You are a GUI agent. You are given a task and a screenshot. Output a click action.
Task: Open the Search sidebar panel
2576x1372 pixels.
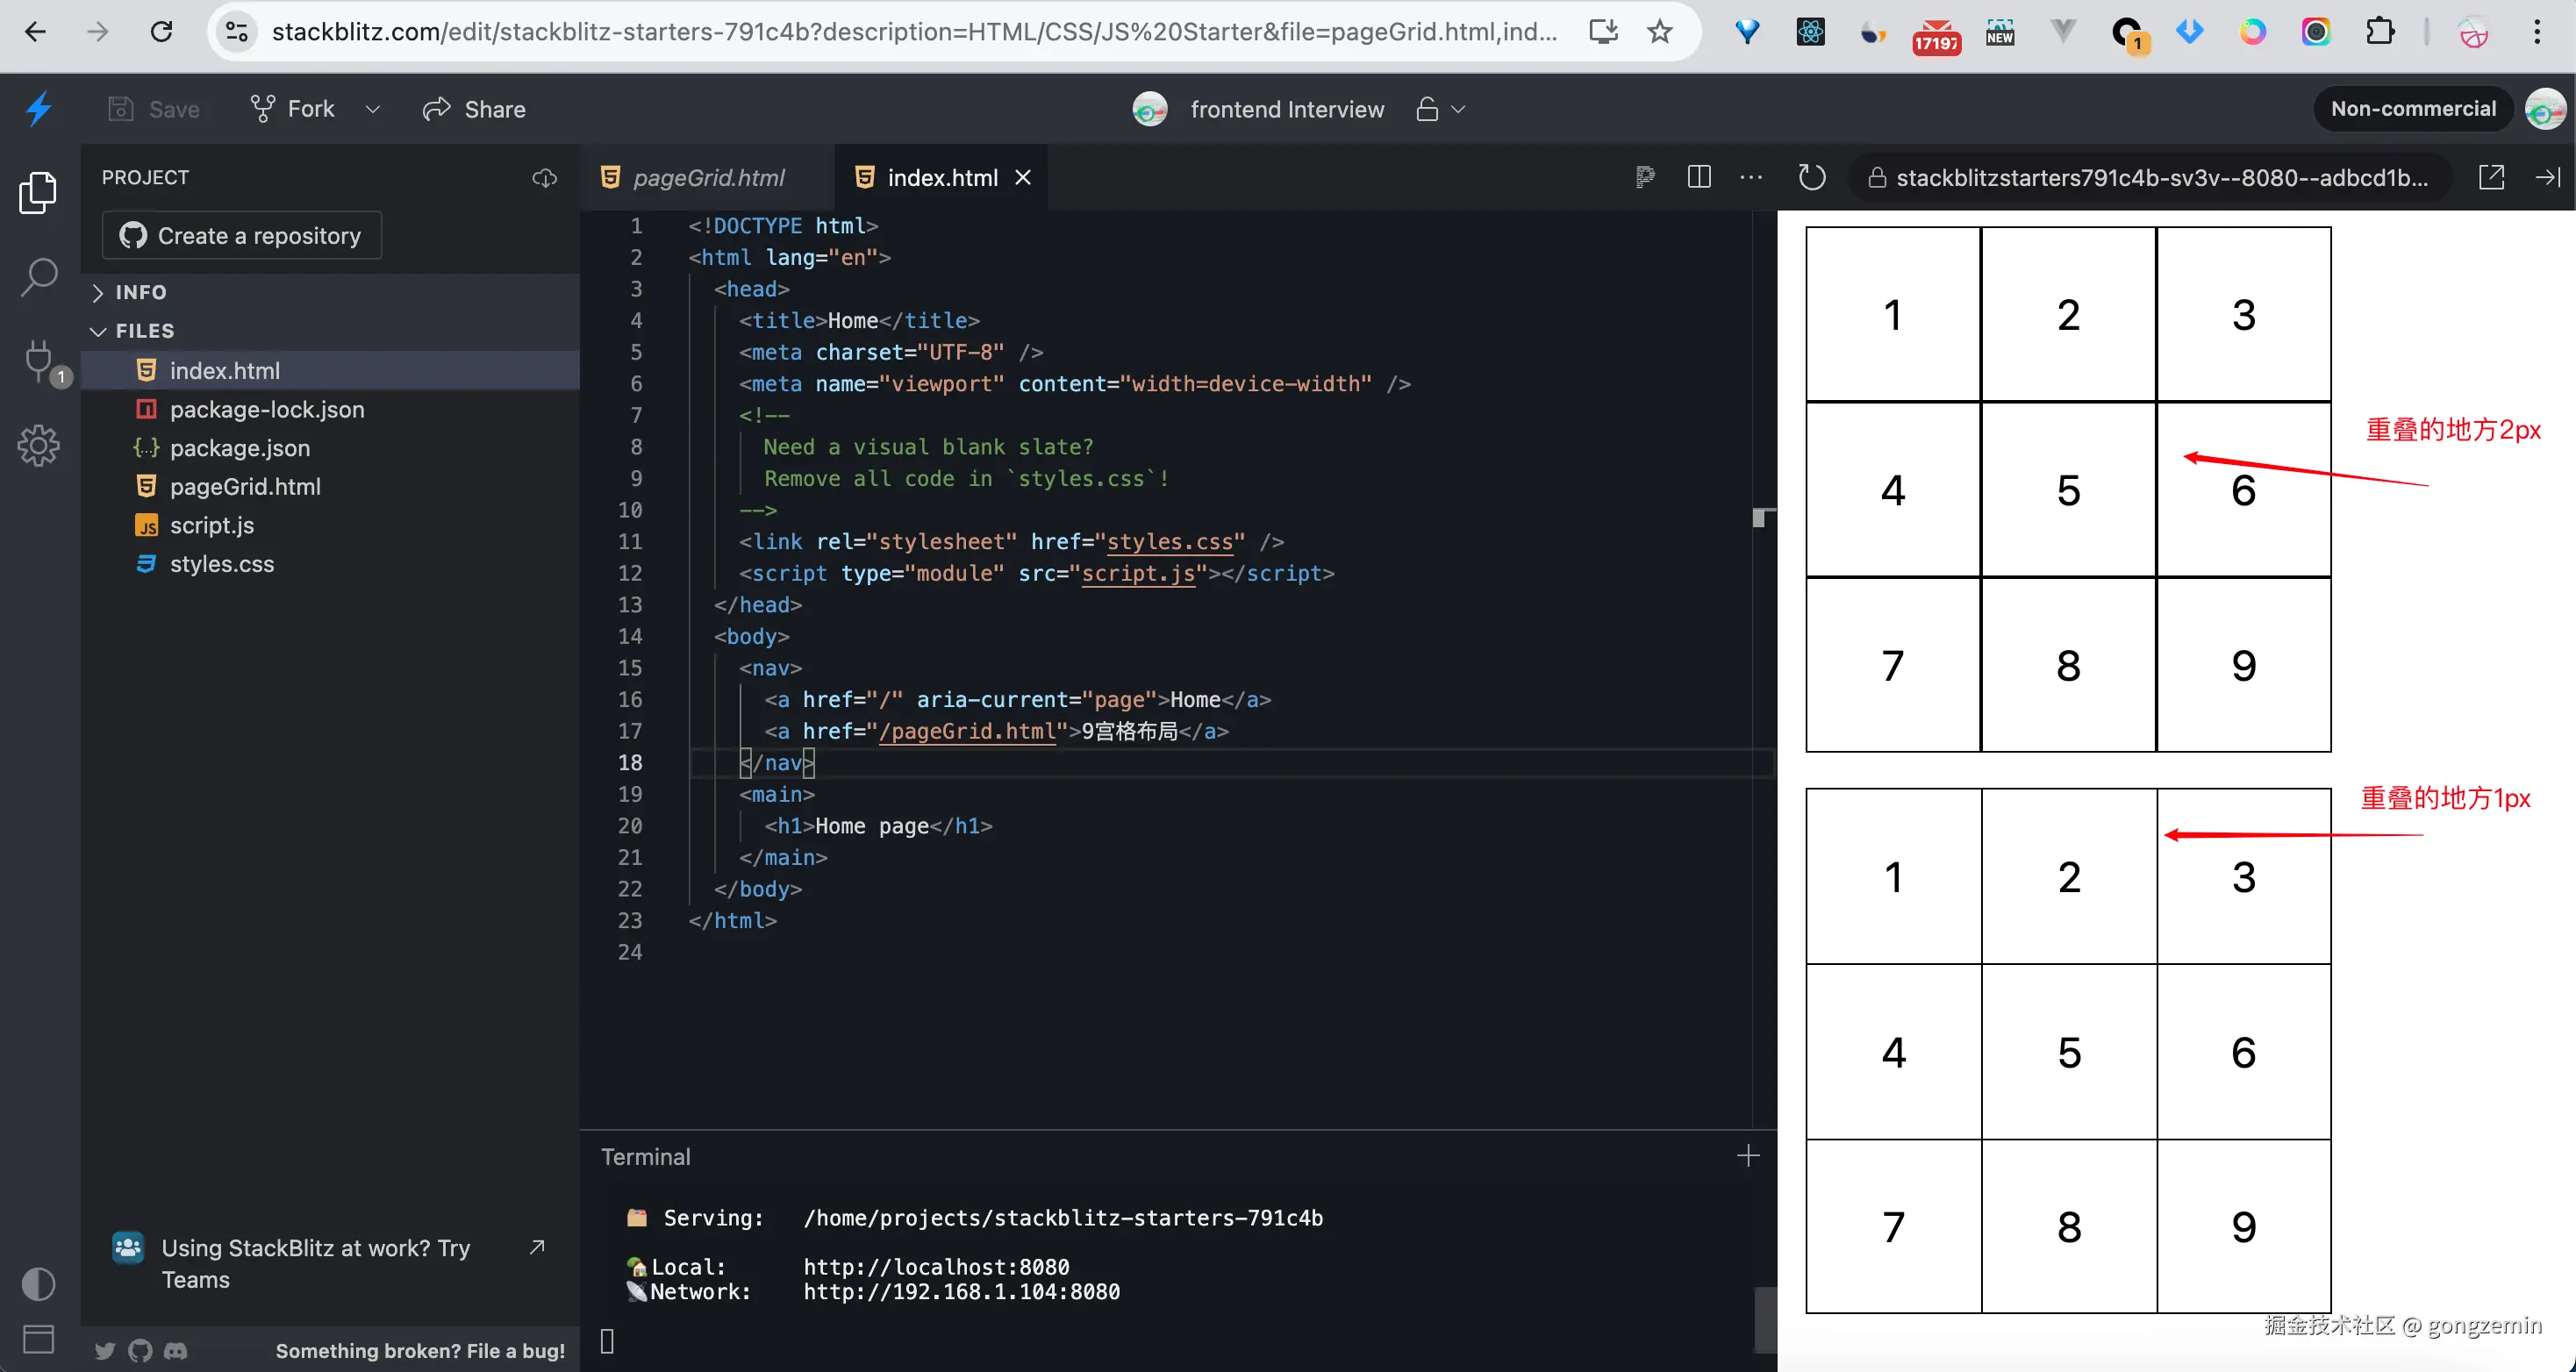(39, 277)
